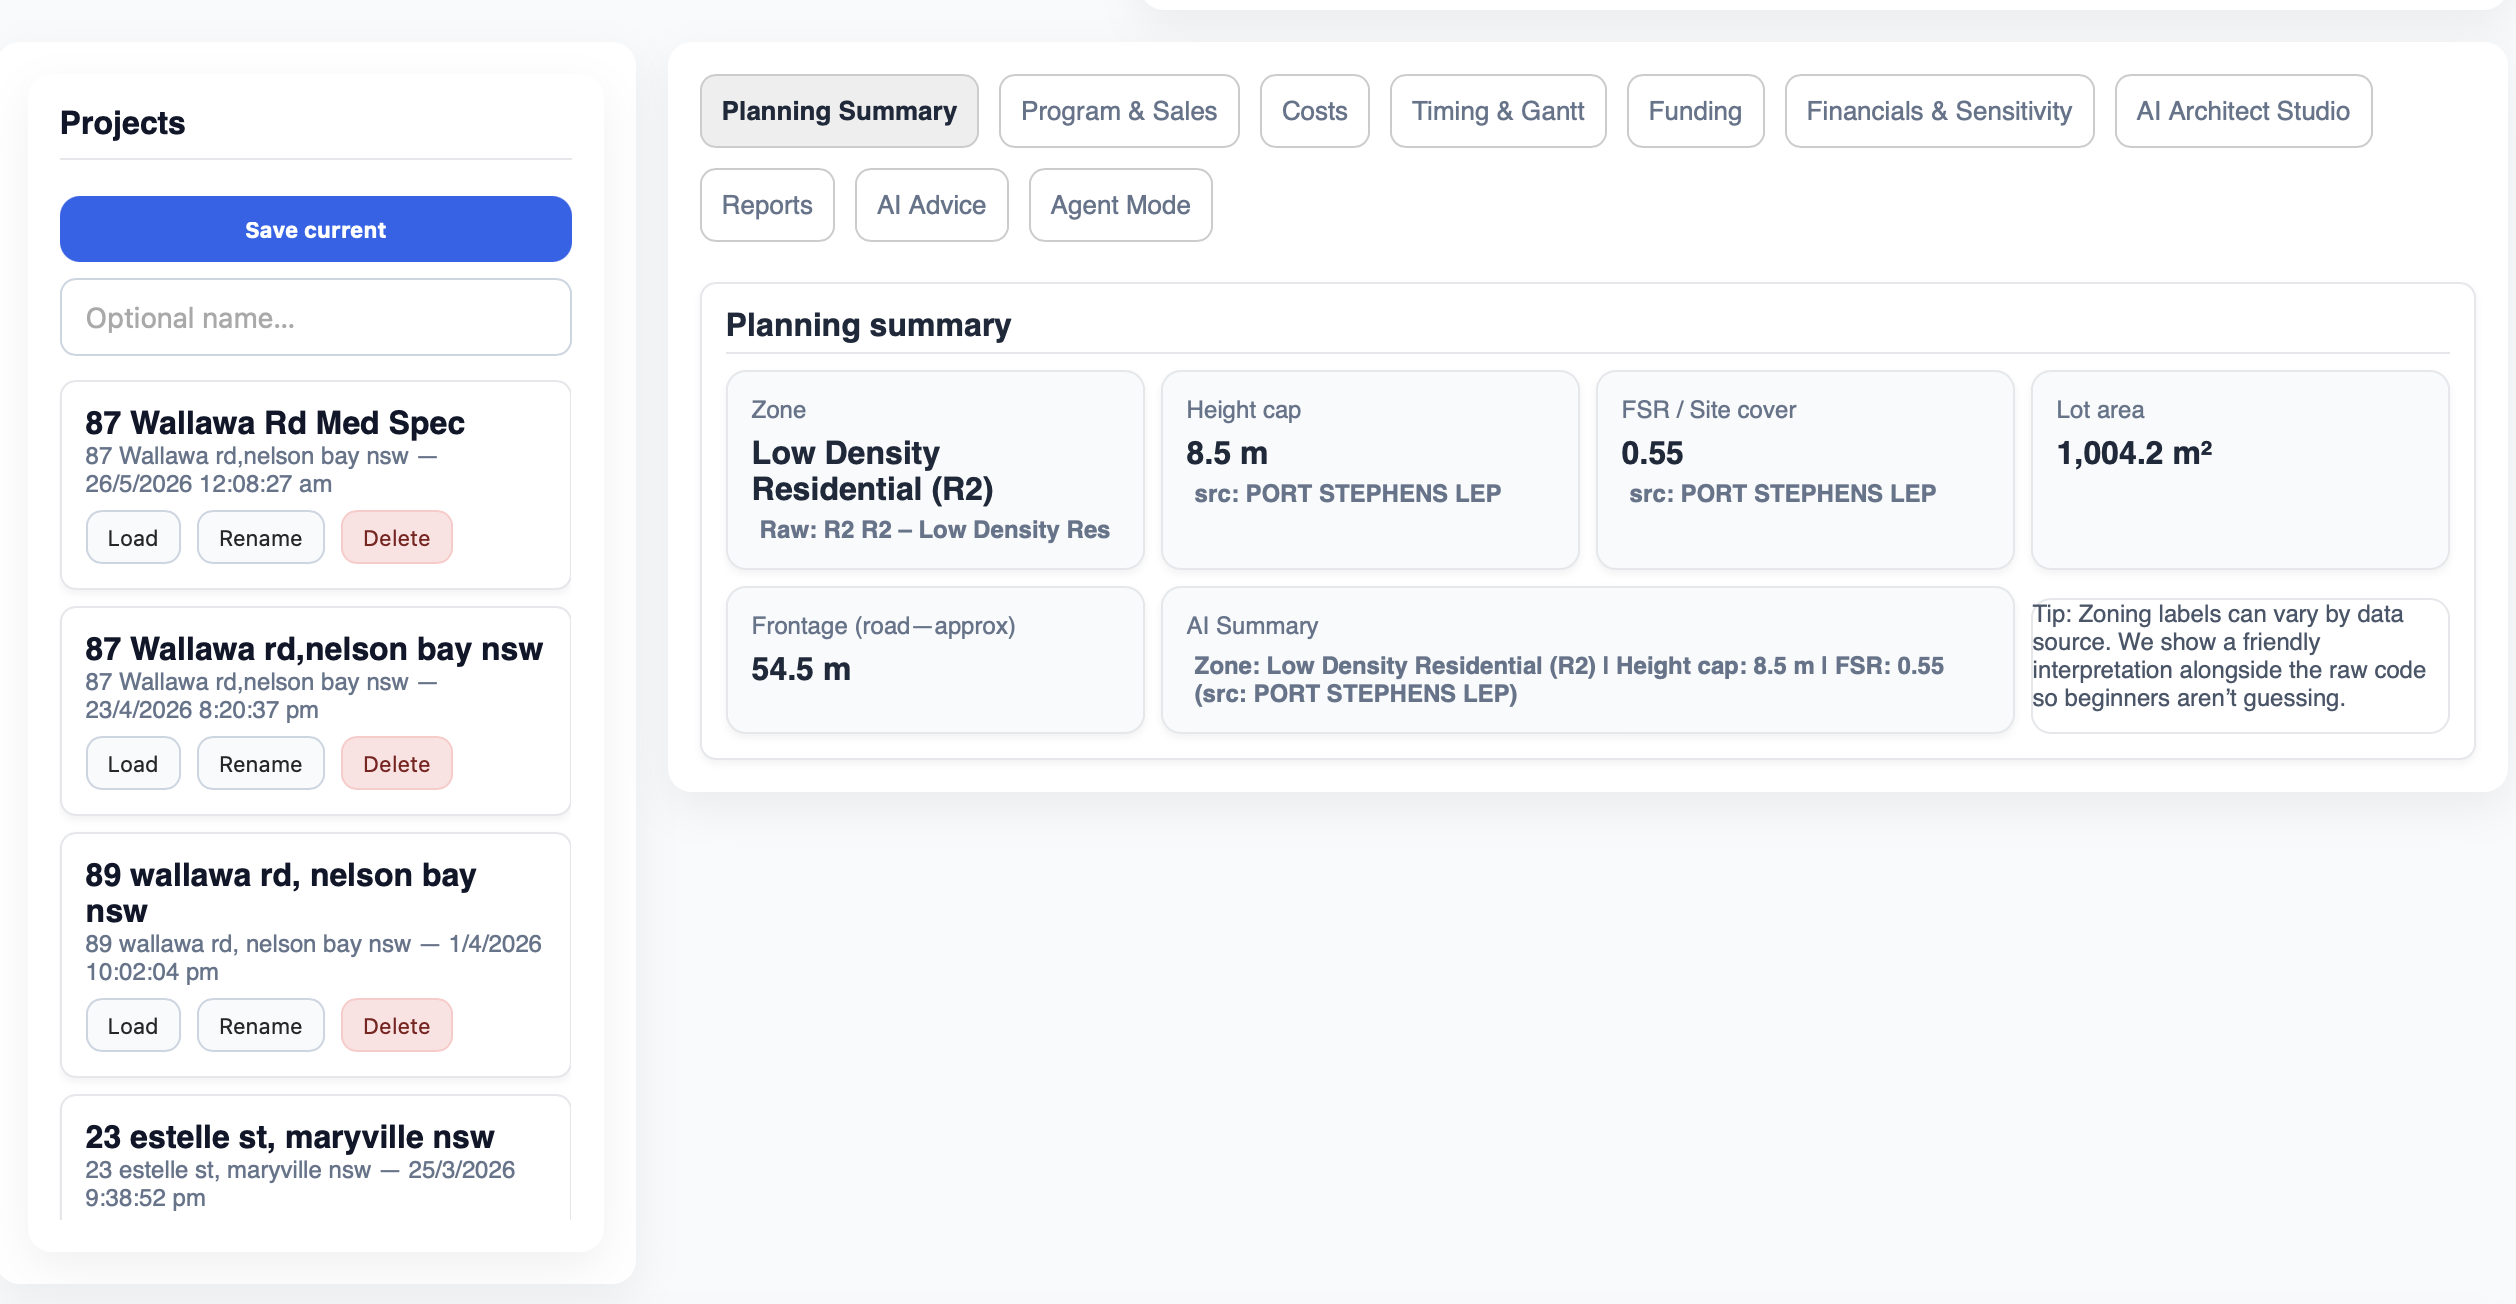
Task: Open the Reports tab
Action: (x=767, y=205)
